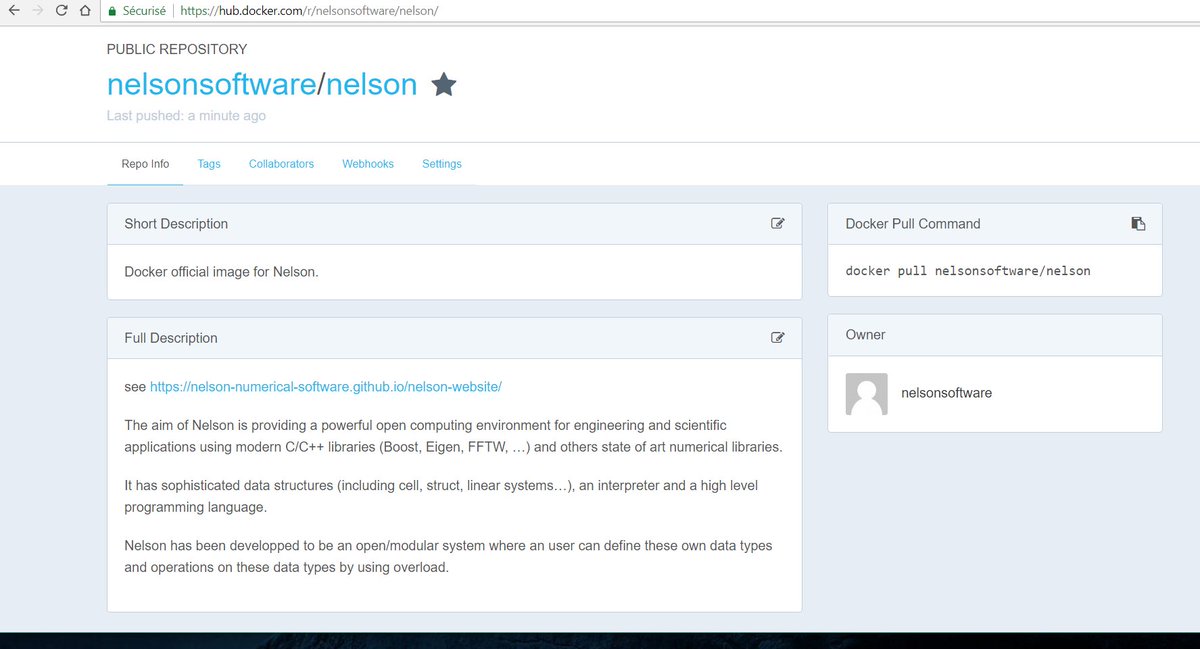This screenshot has height=649, width=1200.
Task: Click the hub.docker.com address bar URL
Action: point(309,11)
